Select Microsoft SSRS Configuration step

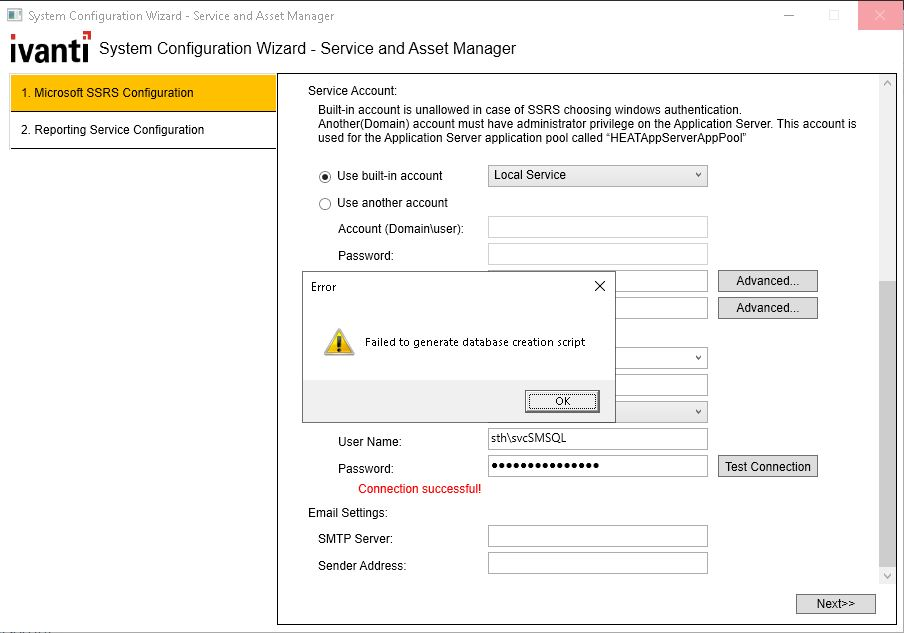143,93
